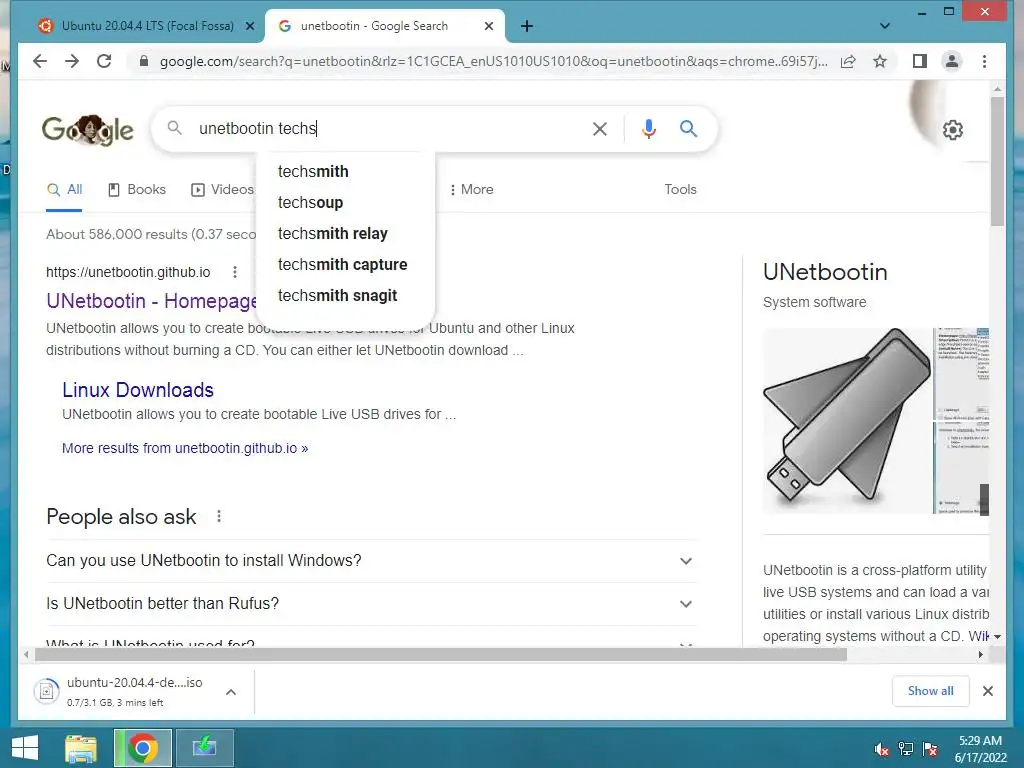Close the downloads bar

pyautogui.click(x=988, y=691)
